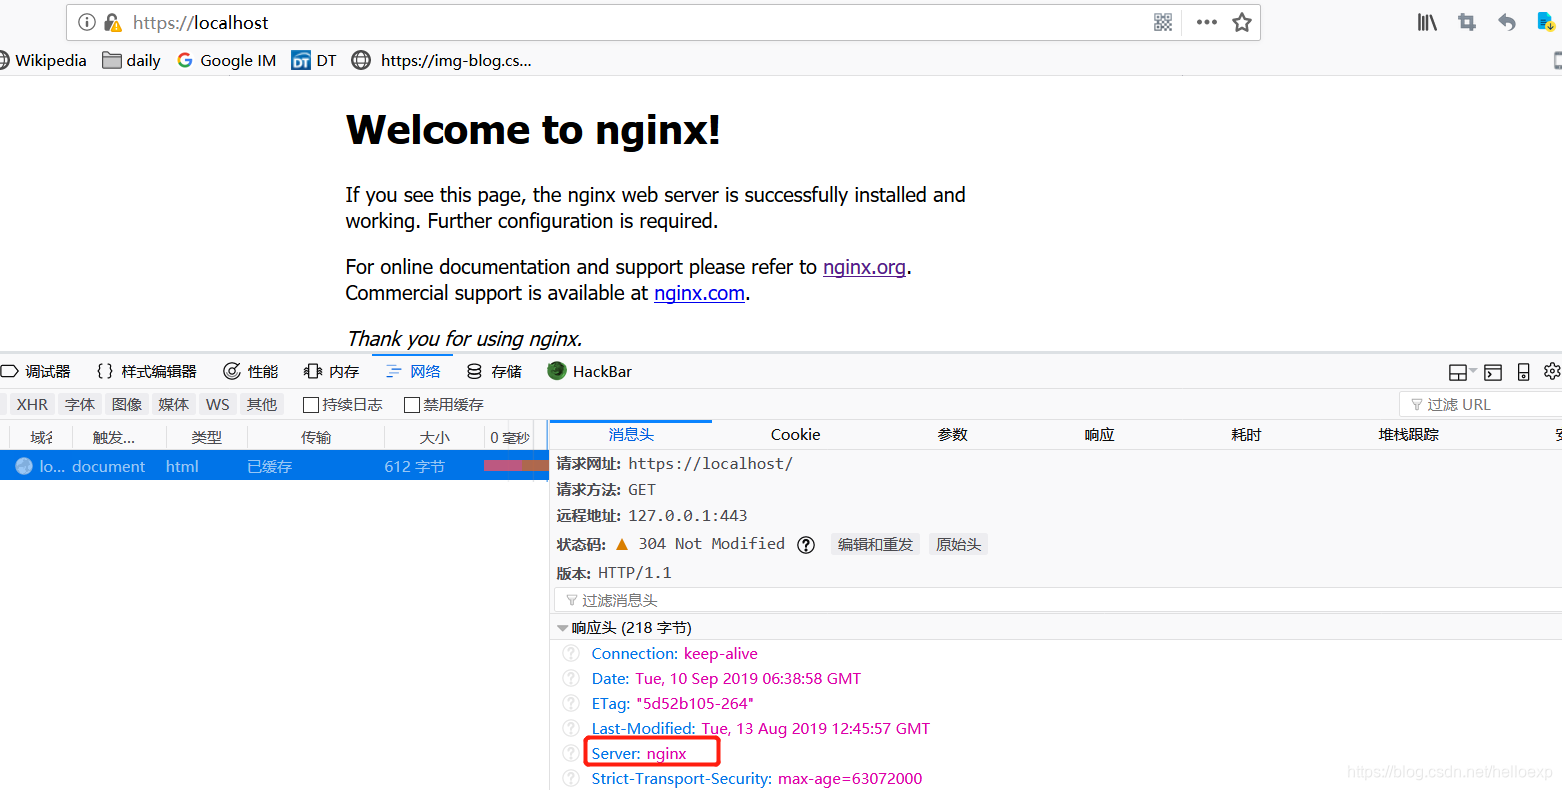Open the 堆栈跟踪 stack trace detail tab
This screenshot has height=790, width=1562.
pyautogui.click(x=1408, y=434)
